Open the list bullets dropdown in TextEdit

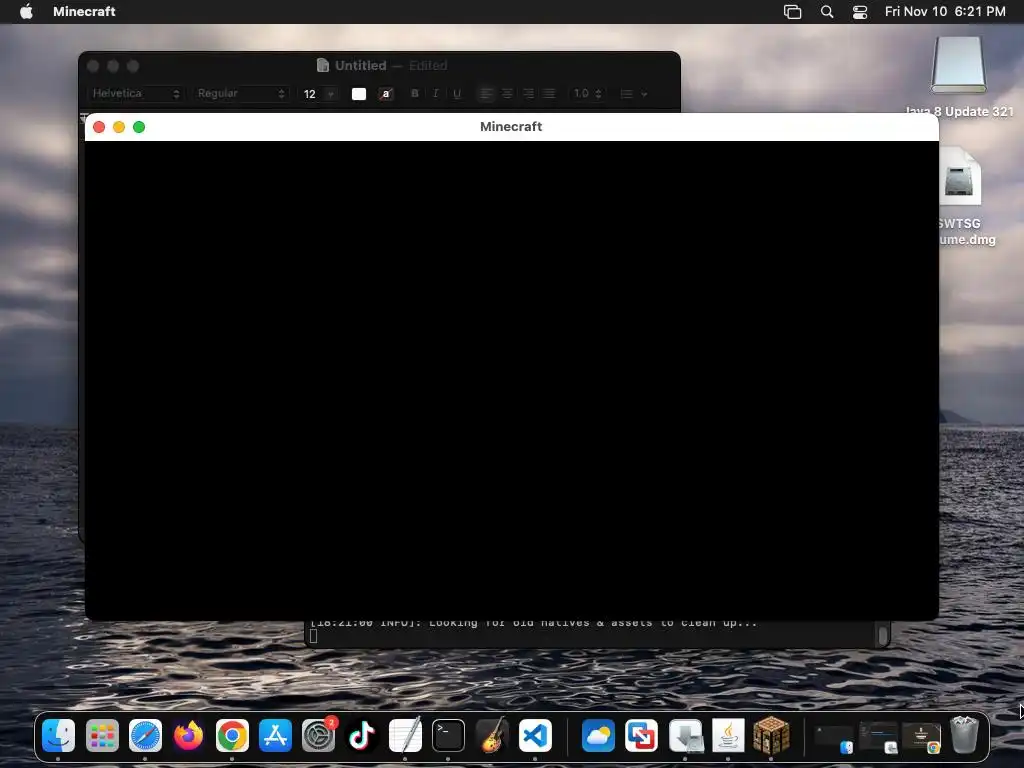tap(633, 93)
